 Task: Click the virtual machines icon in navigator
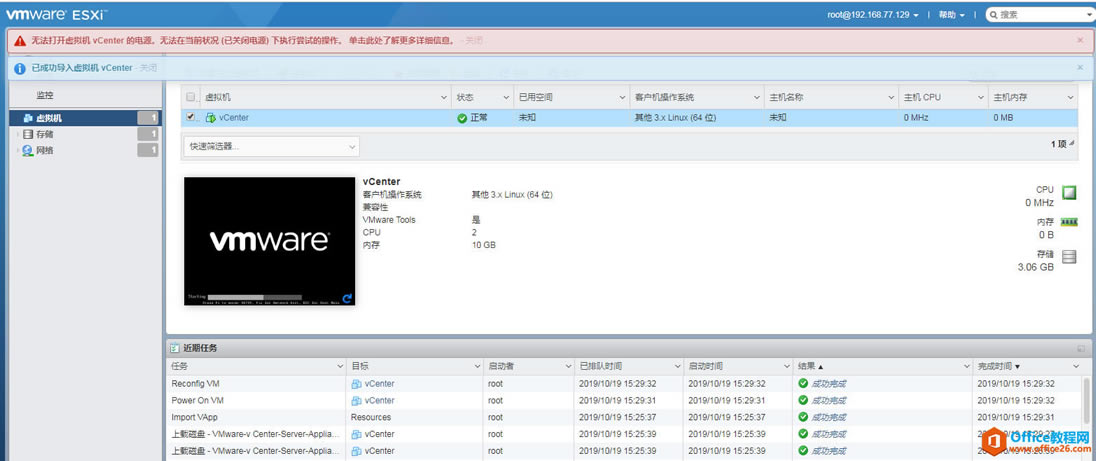tap(28, 118)
